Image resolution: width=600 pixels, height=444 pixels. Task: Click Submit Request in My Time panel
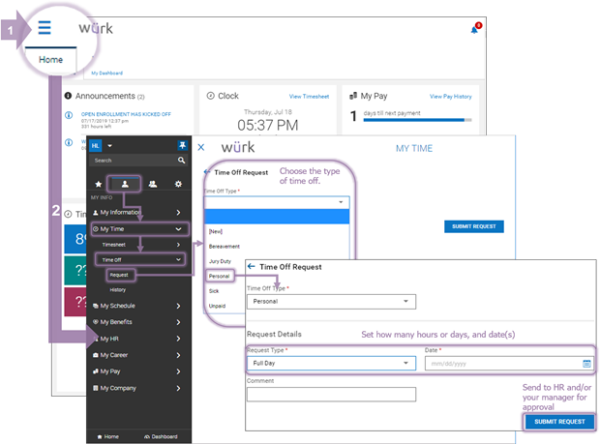coord(474,227)
